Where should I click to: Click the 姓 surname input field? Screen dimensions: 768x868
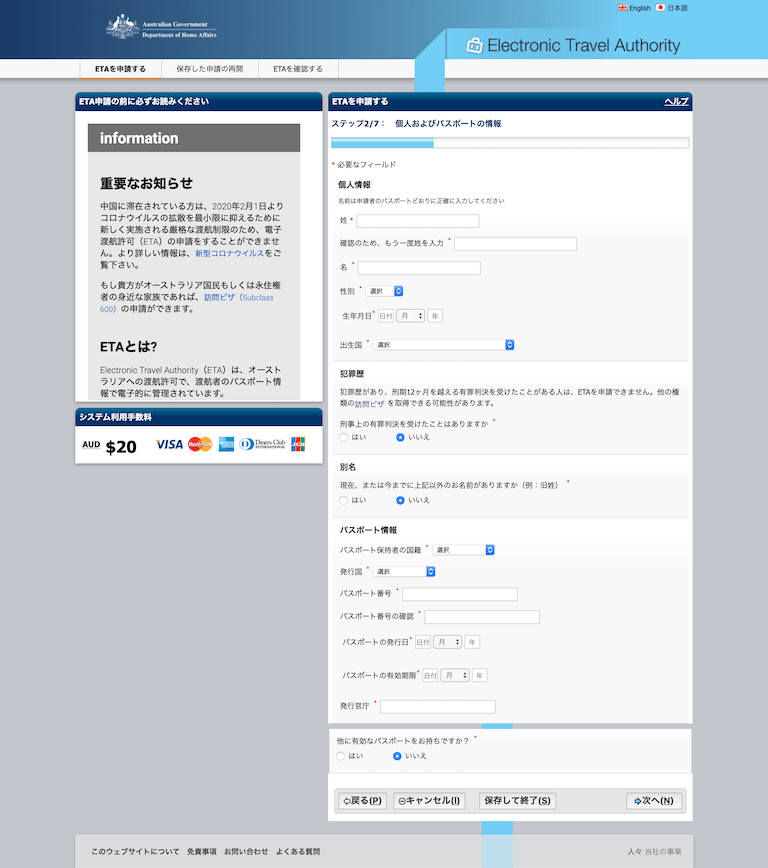418,221
